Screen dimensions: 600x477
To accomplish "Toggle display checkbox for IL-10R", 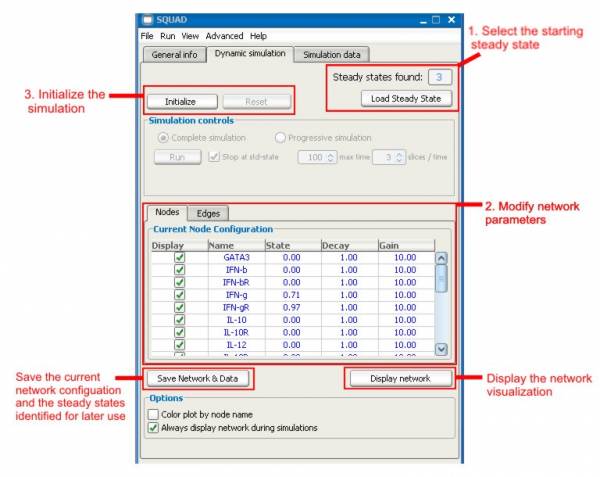I will tap(179, 332).
